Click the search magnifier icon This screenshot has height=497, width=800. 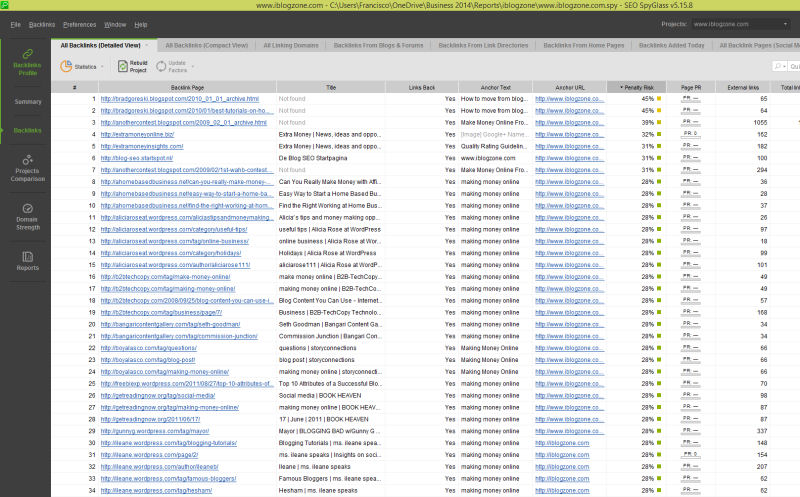[778, 66]
